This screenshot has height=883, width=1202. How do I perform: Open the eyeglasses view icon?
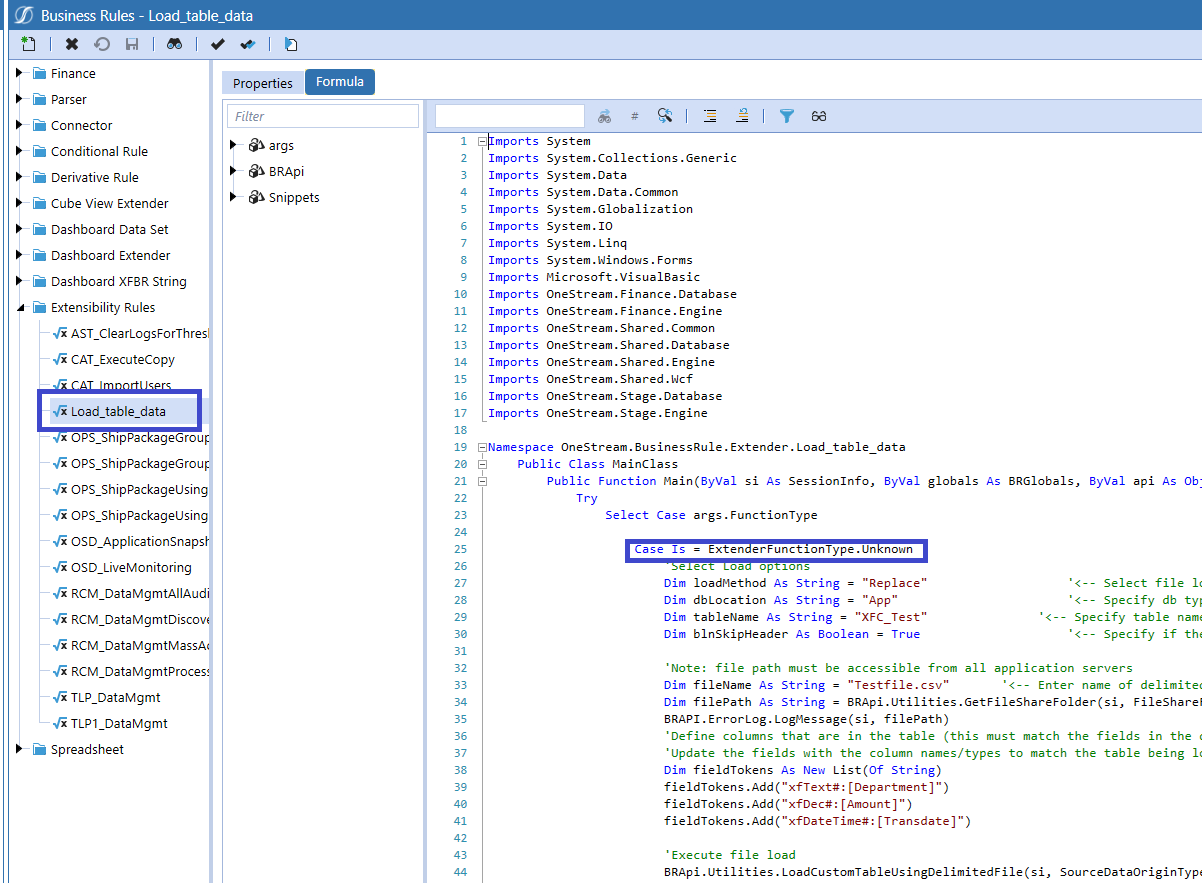818,116
